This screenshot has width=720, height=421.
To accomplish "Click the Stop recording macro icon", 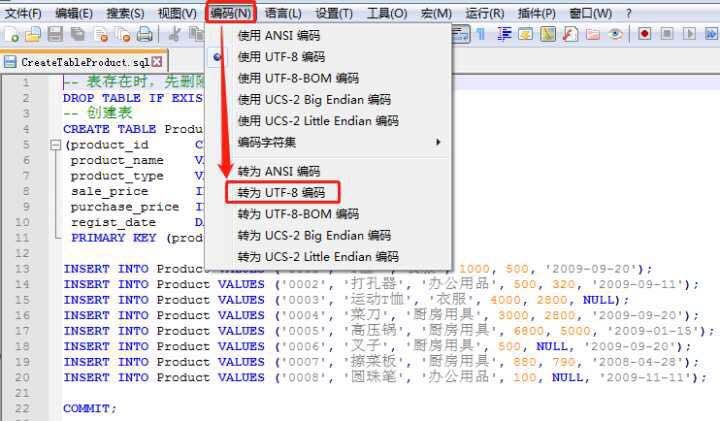I will coord(667,34).
